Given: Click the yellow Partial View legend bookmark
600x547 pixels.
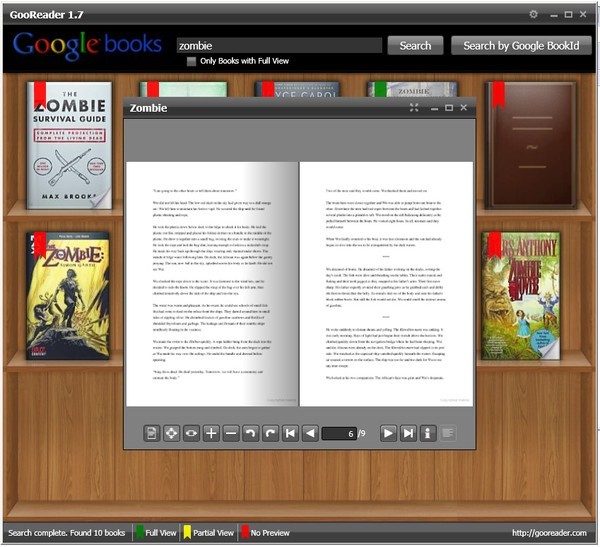Looking at the screenshot, I should (187, 532).
